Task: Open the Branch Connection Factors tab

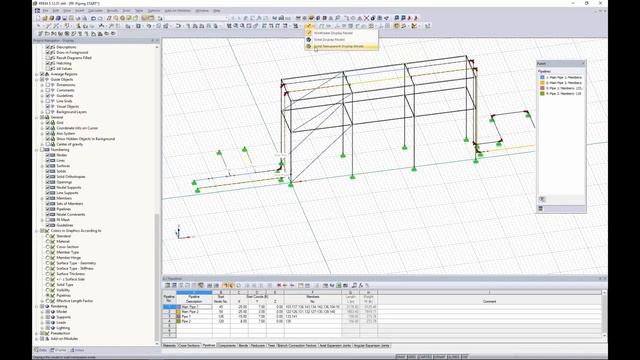Action: point(297,346)
